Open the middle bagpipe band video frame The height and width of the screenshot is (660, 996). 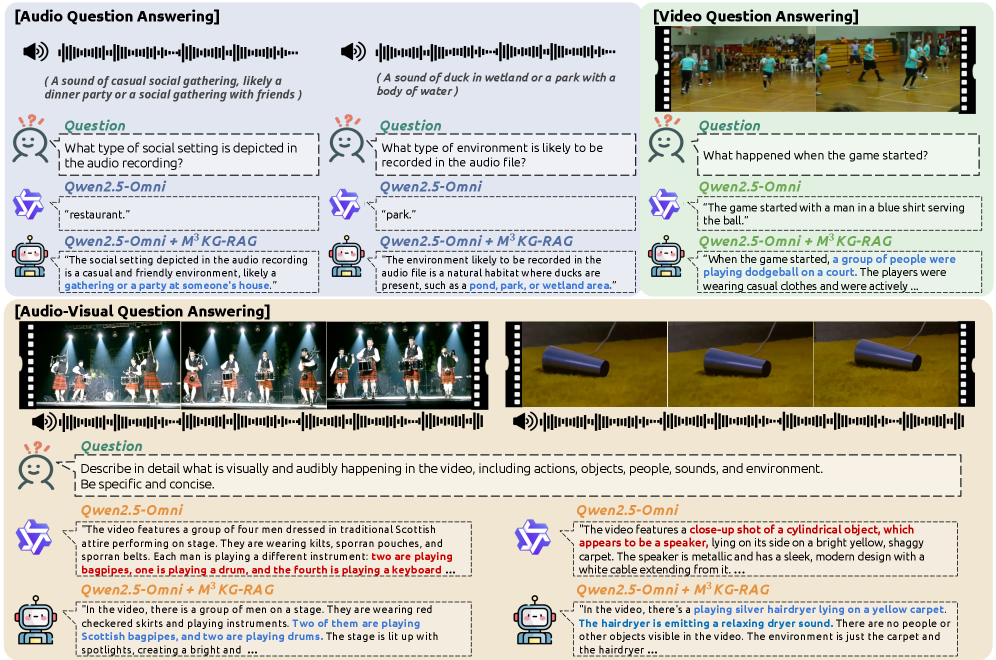[253, 363]
